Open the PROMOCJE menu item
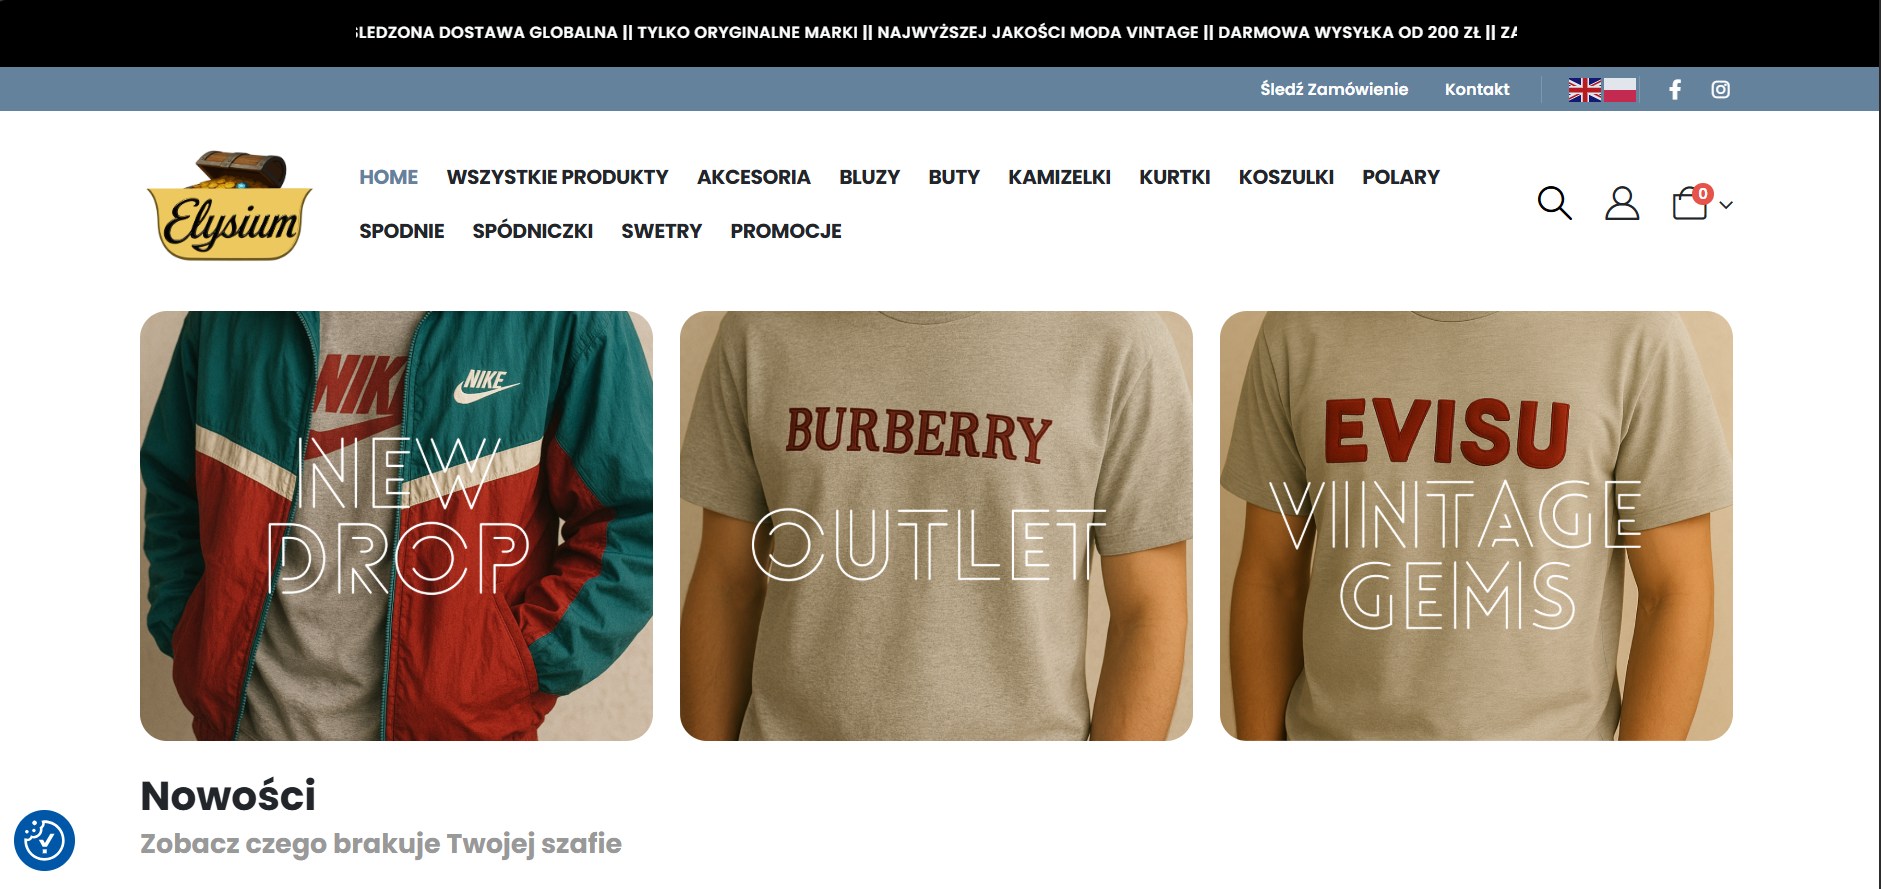 click(x=786, y=231)
